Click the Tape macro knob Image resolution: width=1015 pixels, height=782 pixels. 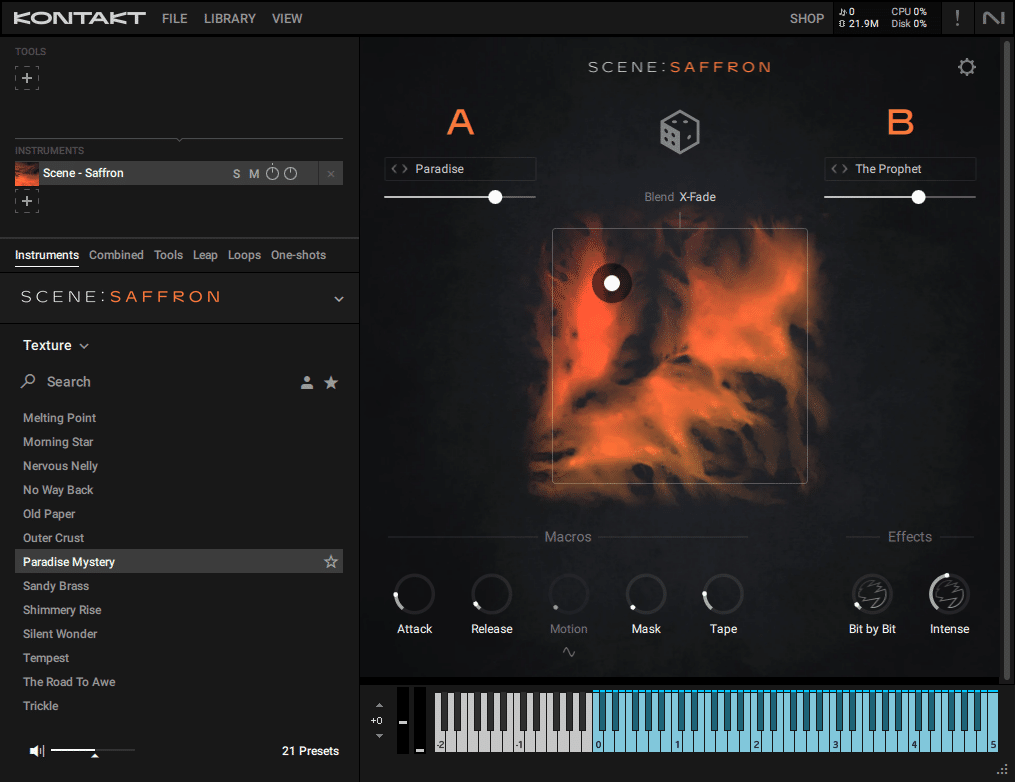[x=723, y=594]
